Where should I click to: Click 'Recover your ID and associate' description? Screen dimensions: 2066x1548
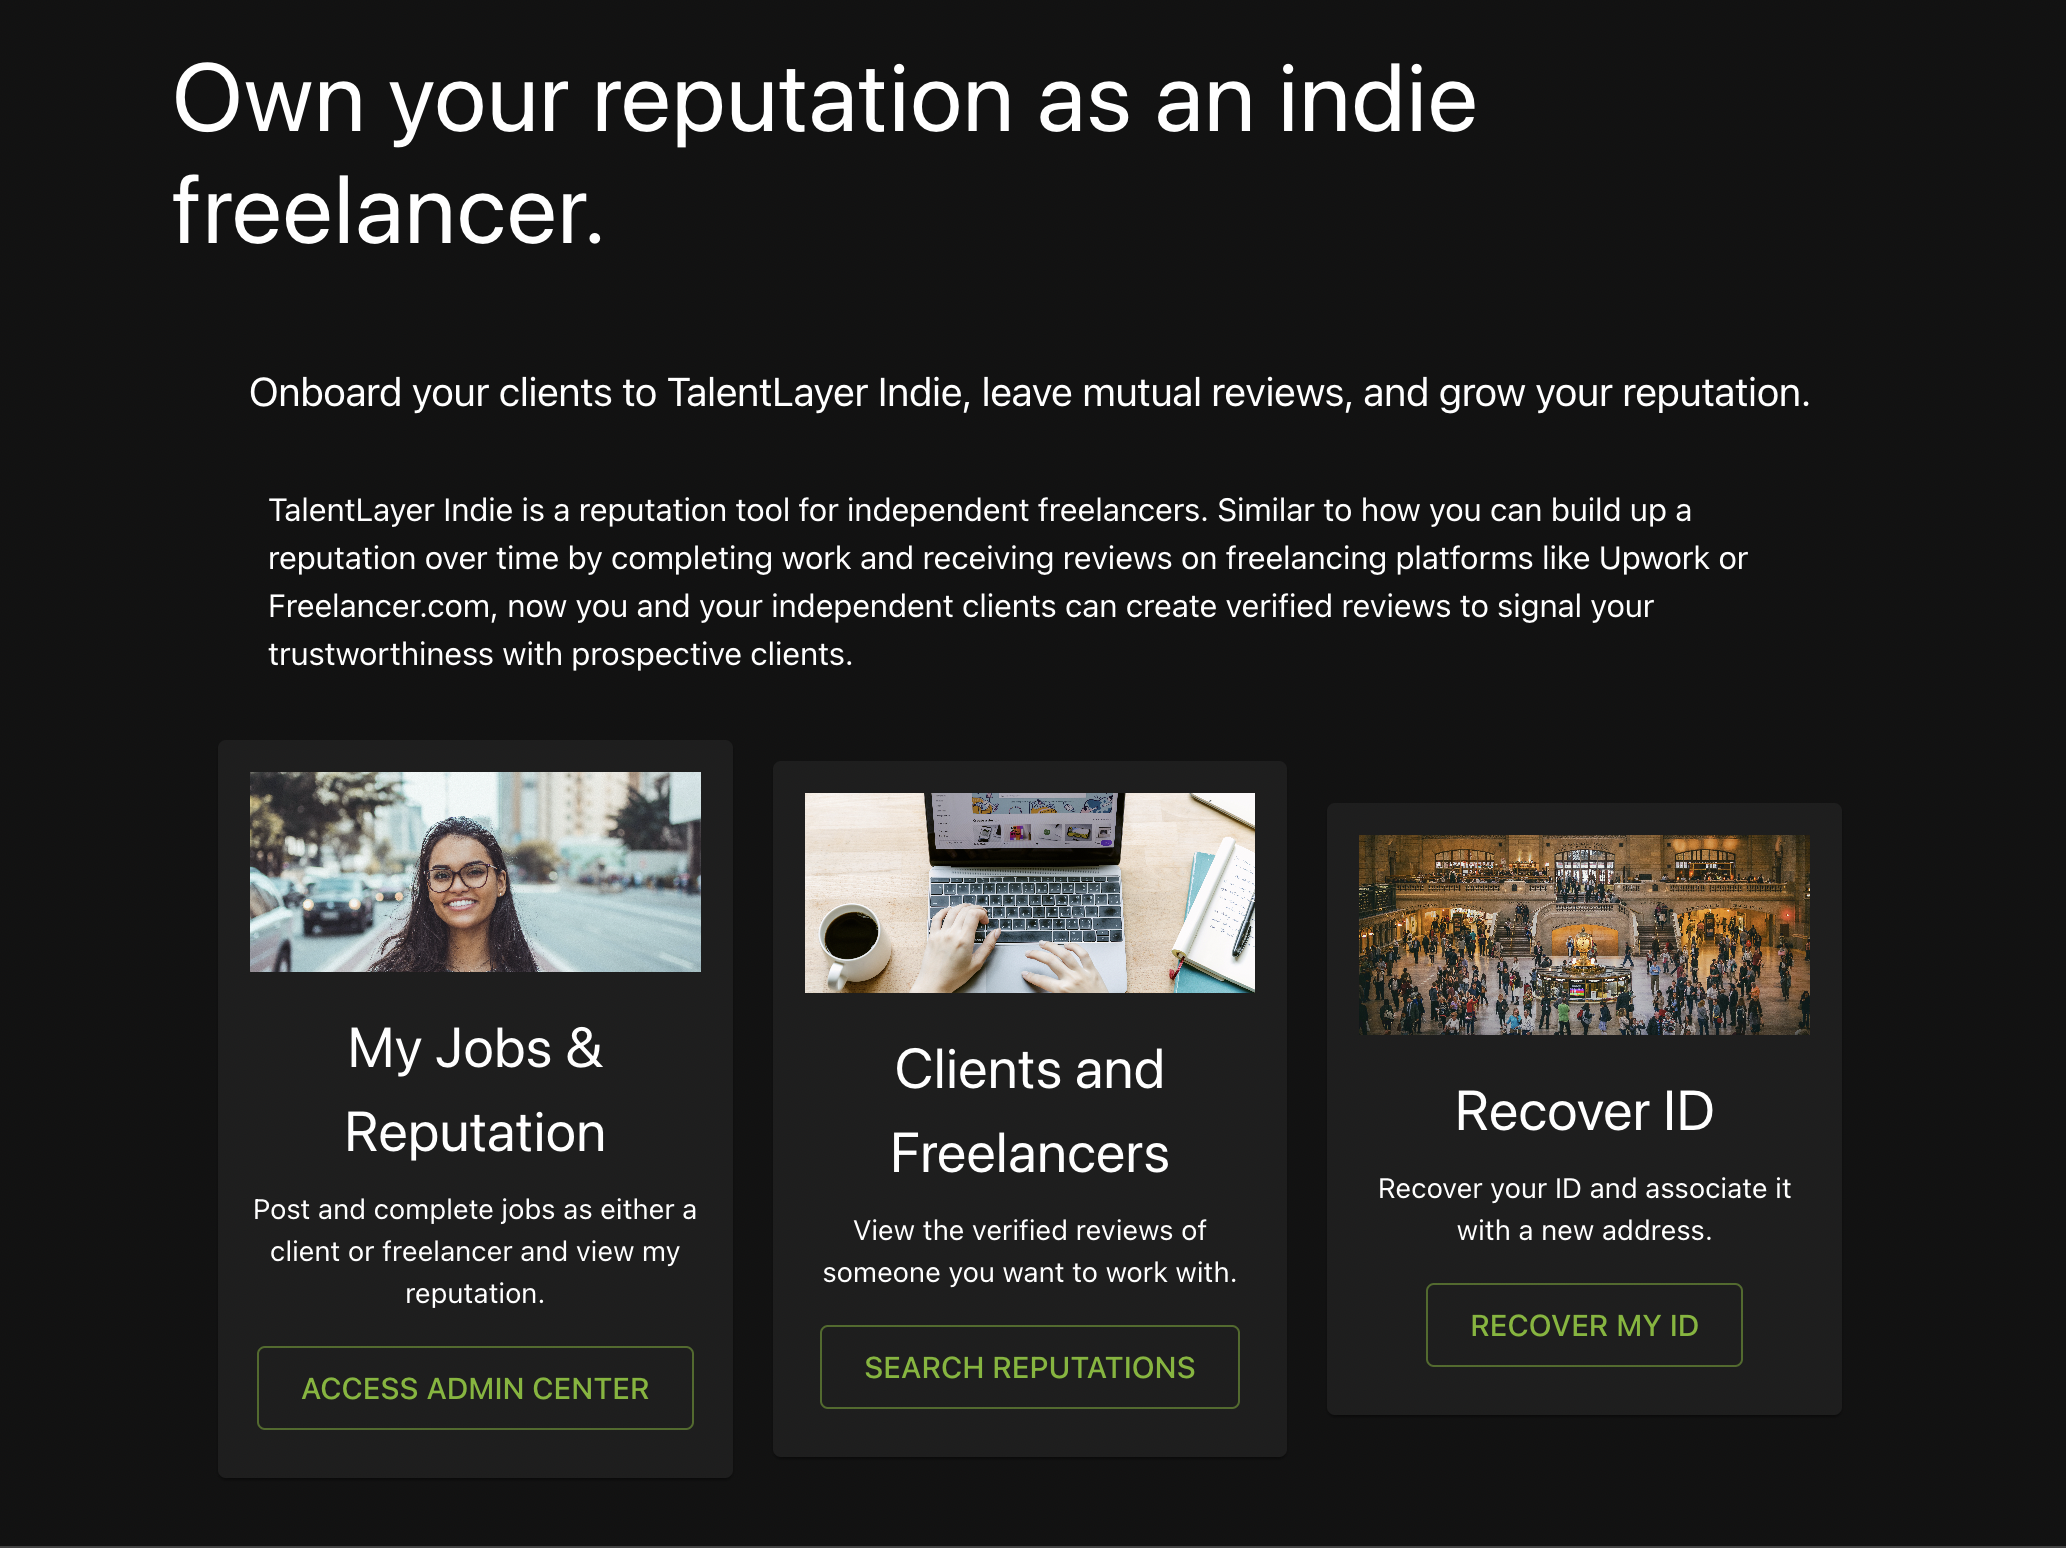pos(1584,1209)
